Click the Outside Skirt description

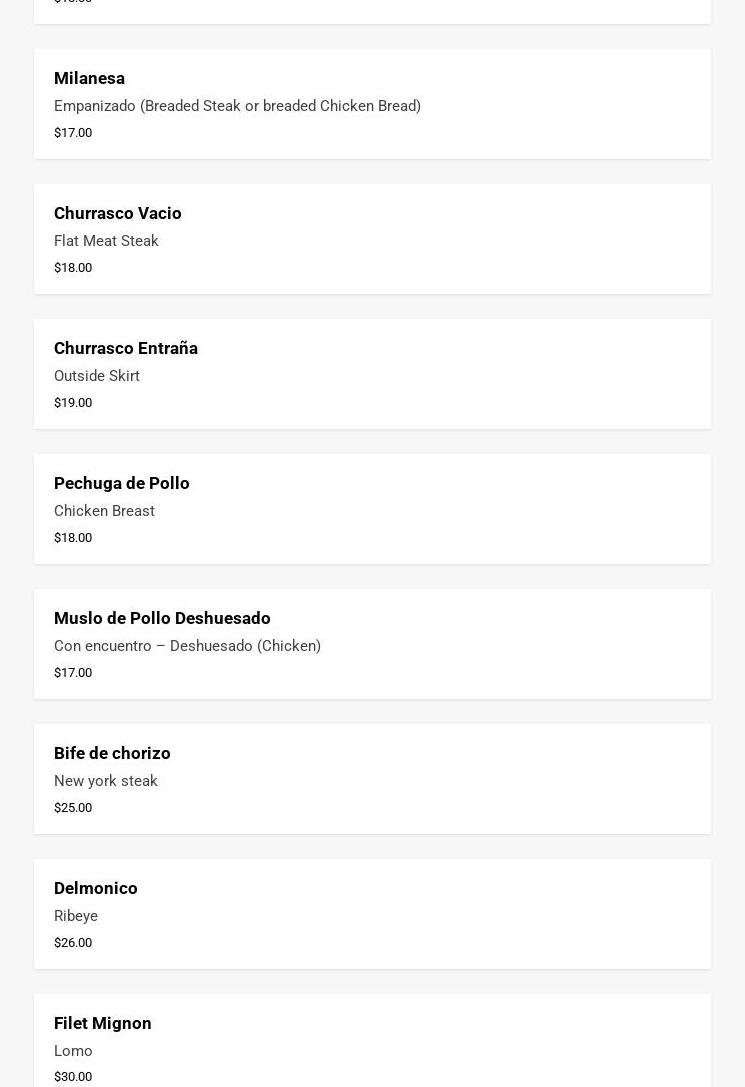(x=97, y=376)
